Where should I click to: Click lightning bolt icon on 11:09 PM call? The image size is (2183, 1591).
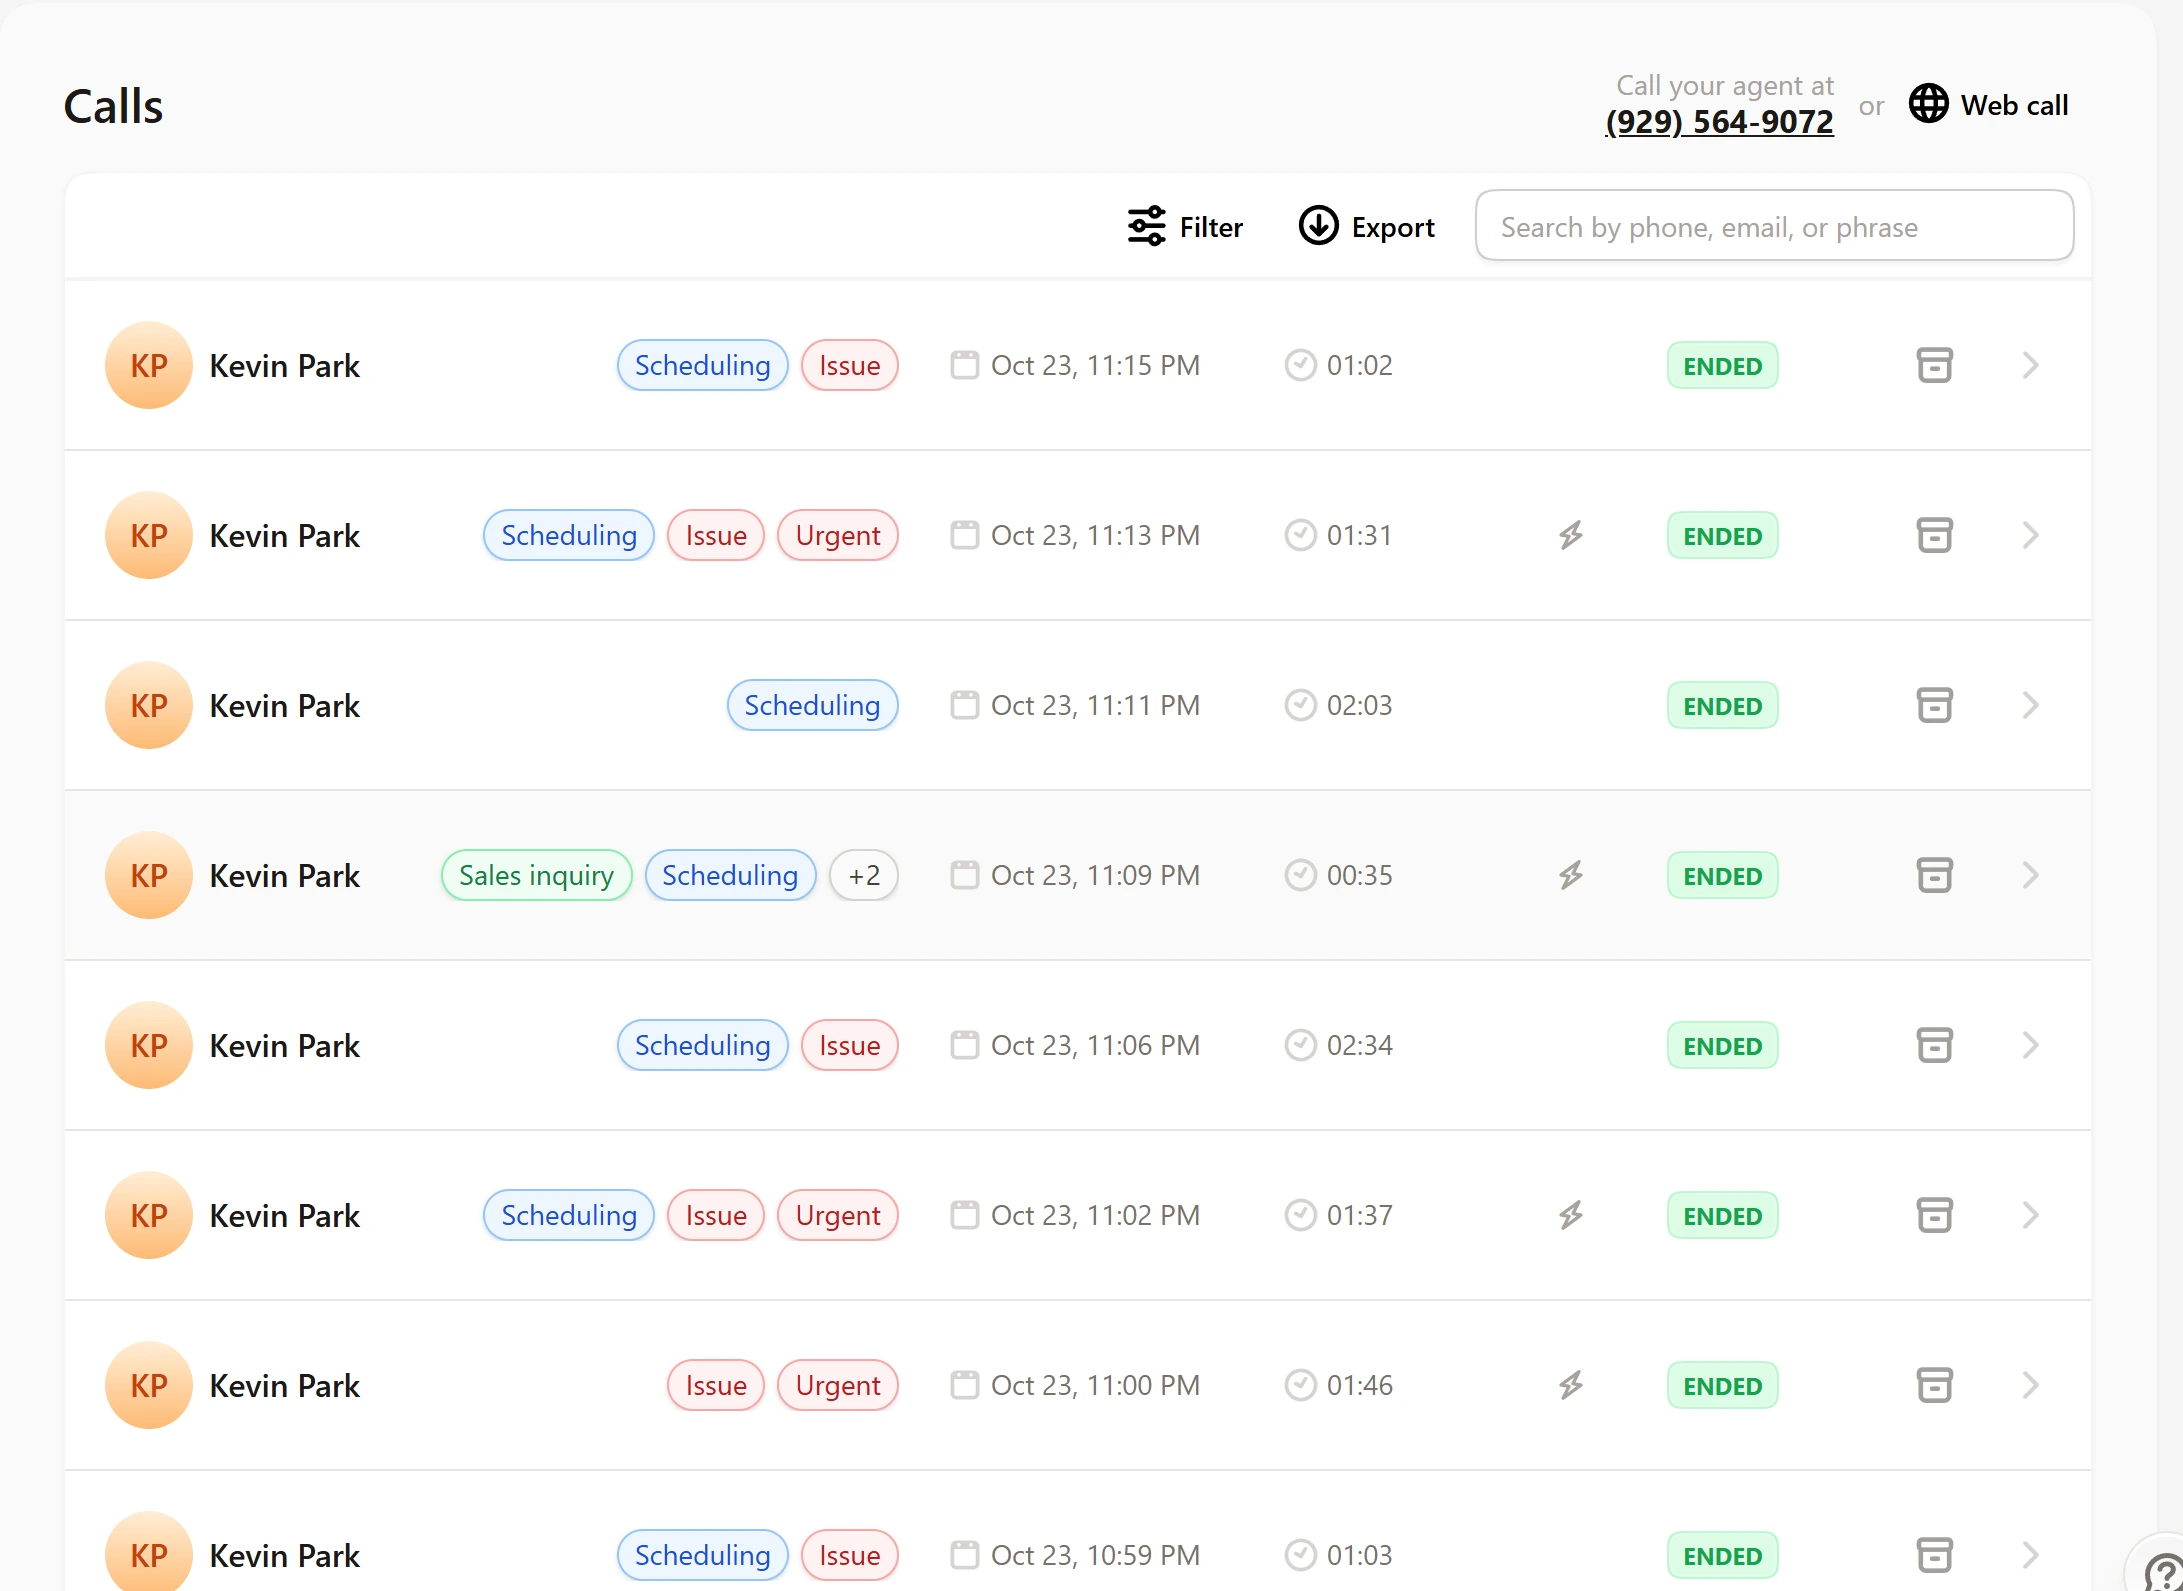tap(1571, 875)
